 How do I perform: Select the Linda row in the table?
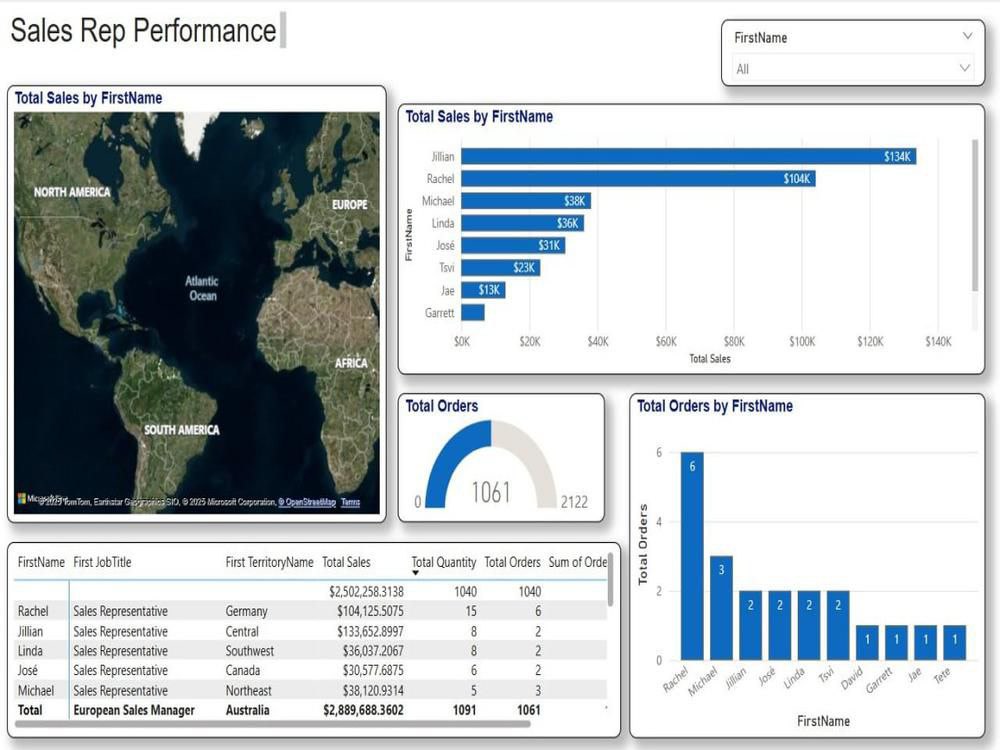point(310,651)
